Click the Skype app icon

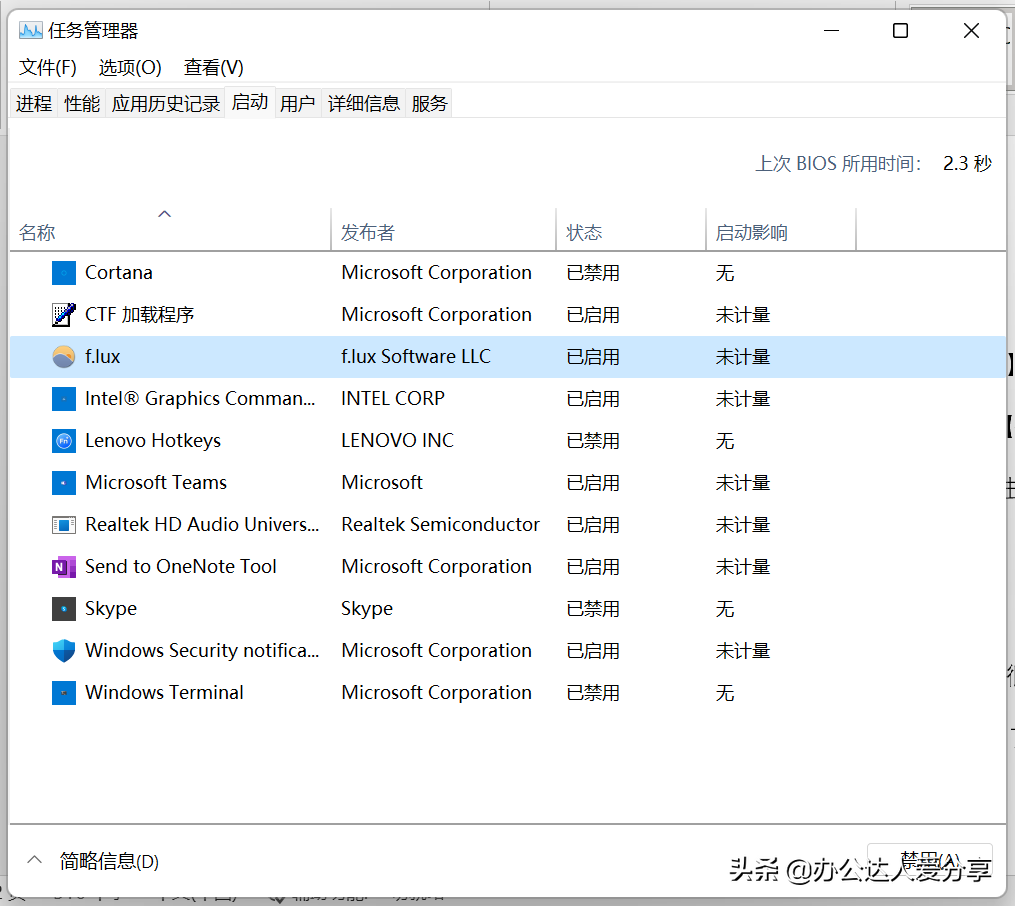[63, 608]
